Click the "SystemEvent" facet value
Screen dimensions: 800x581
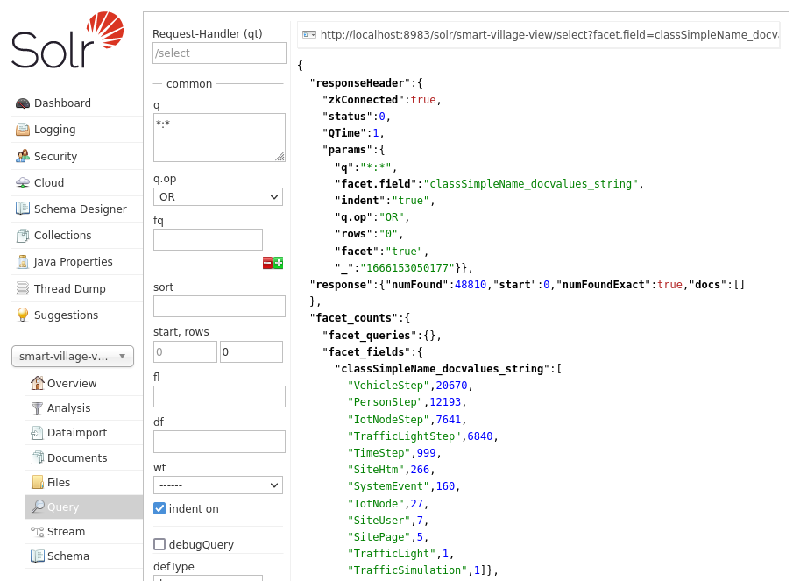coord(388,486)
